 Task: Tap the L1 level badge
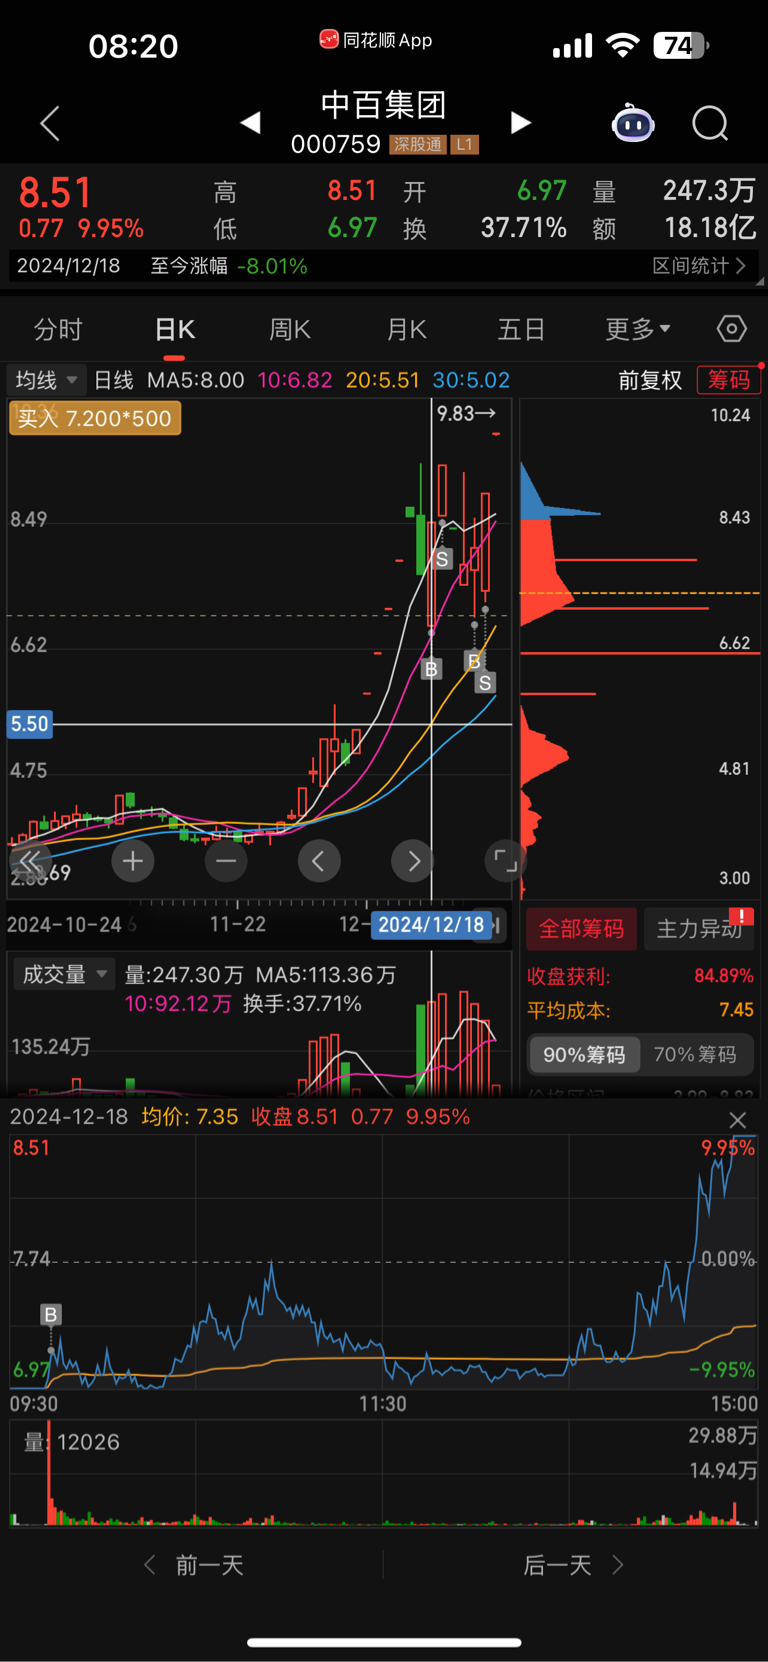pos(464,145)
